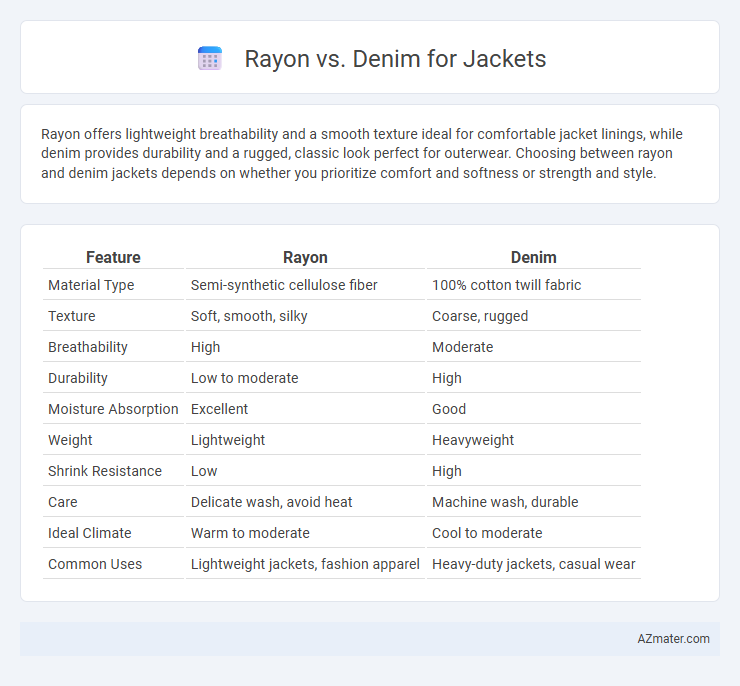Screen dimensions: 740x686
Task: Select the 'Common Uses' label
Action: 95,564
